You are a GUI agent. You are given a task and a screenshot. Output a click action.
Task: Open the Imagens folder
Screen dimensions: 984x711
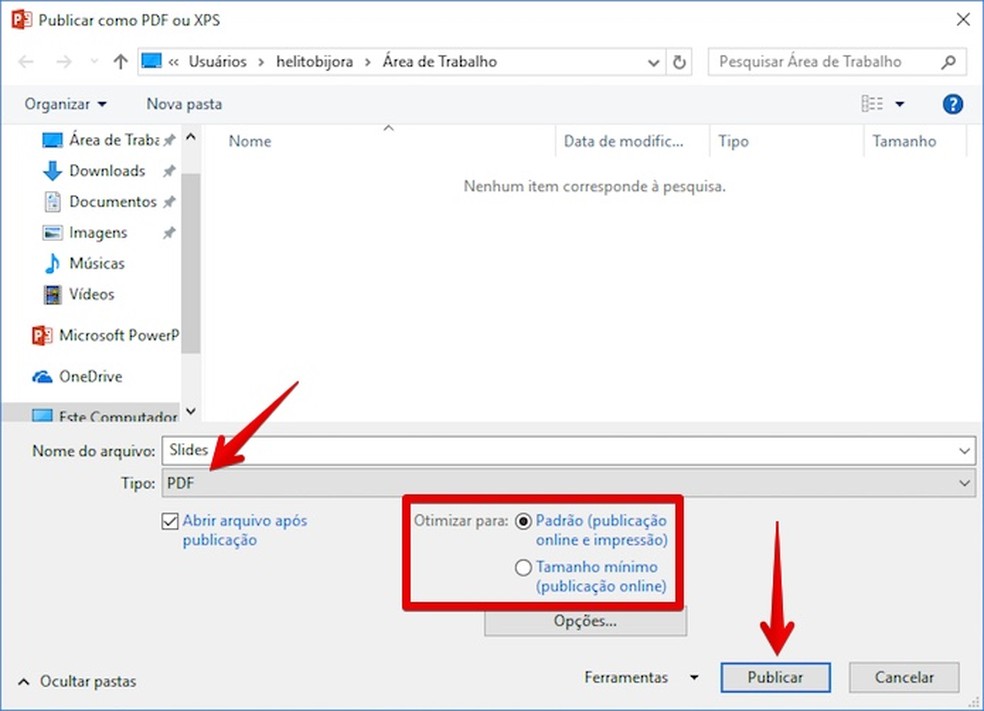click(97, 232)
